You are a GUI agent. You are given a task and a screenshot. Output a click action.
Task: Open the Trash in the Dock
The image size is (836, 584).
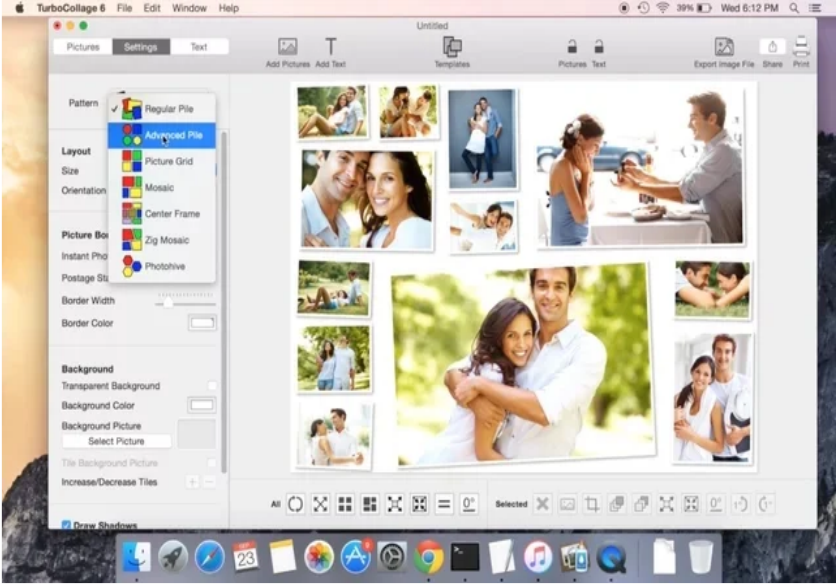pyautogui.click(x=700, y=557)
